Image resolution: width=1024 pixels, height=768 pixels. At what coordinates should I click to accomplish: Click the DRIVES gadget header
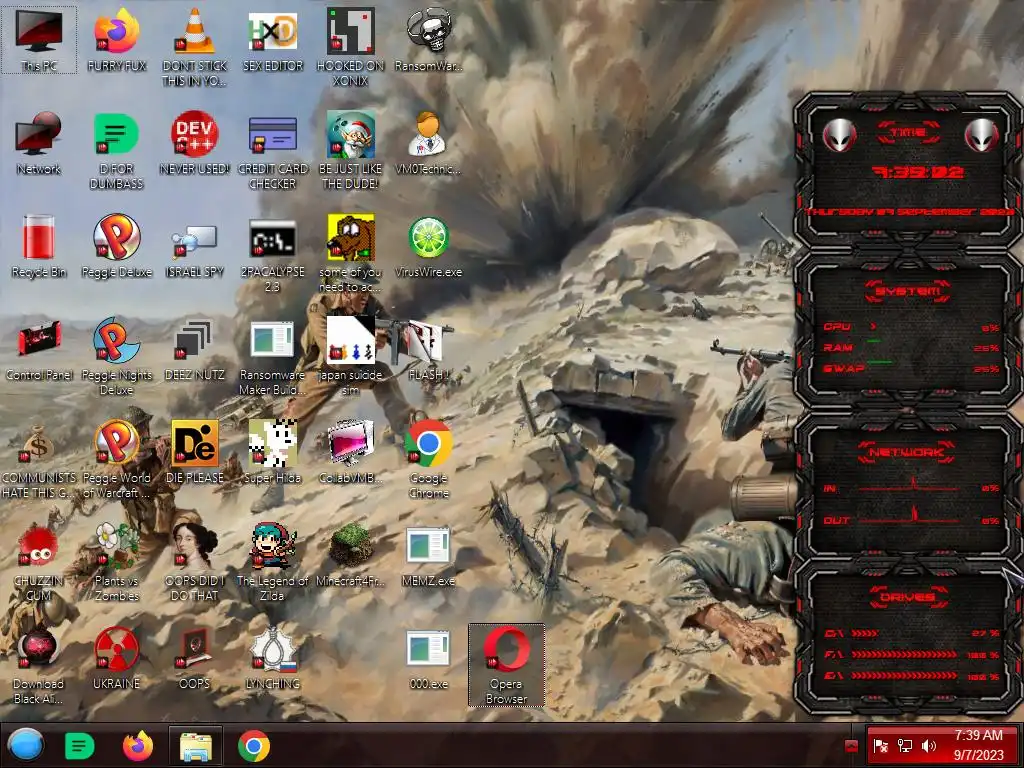(x=908, y=597)
